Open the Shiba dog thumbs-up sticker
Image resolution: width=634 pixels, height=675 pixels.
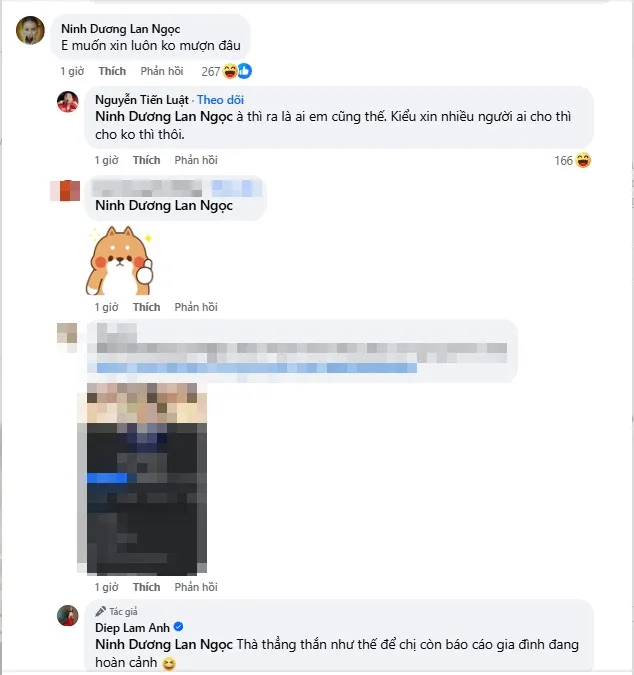tap(120, 261)
